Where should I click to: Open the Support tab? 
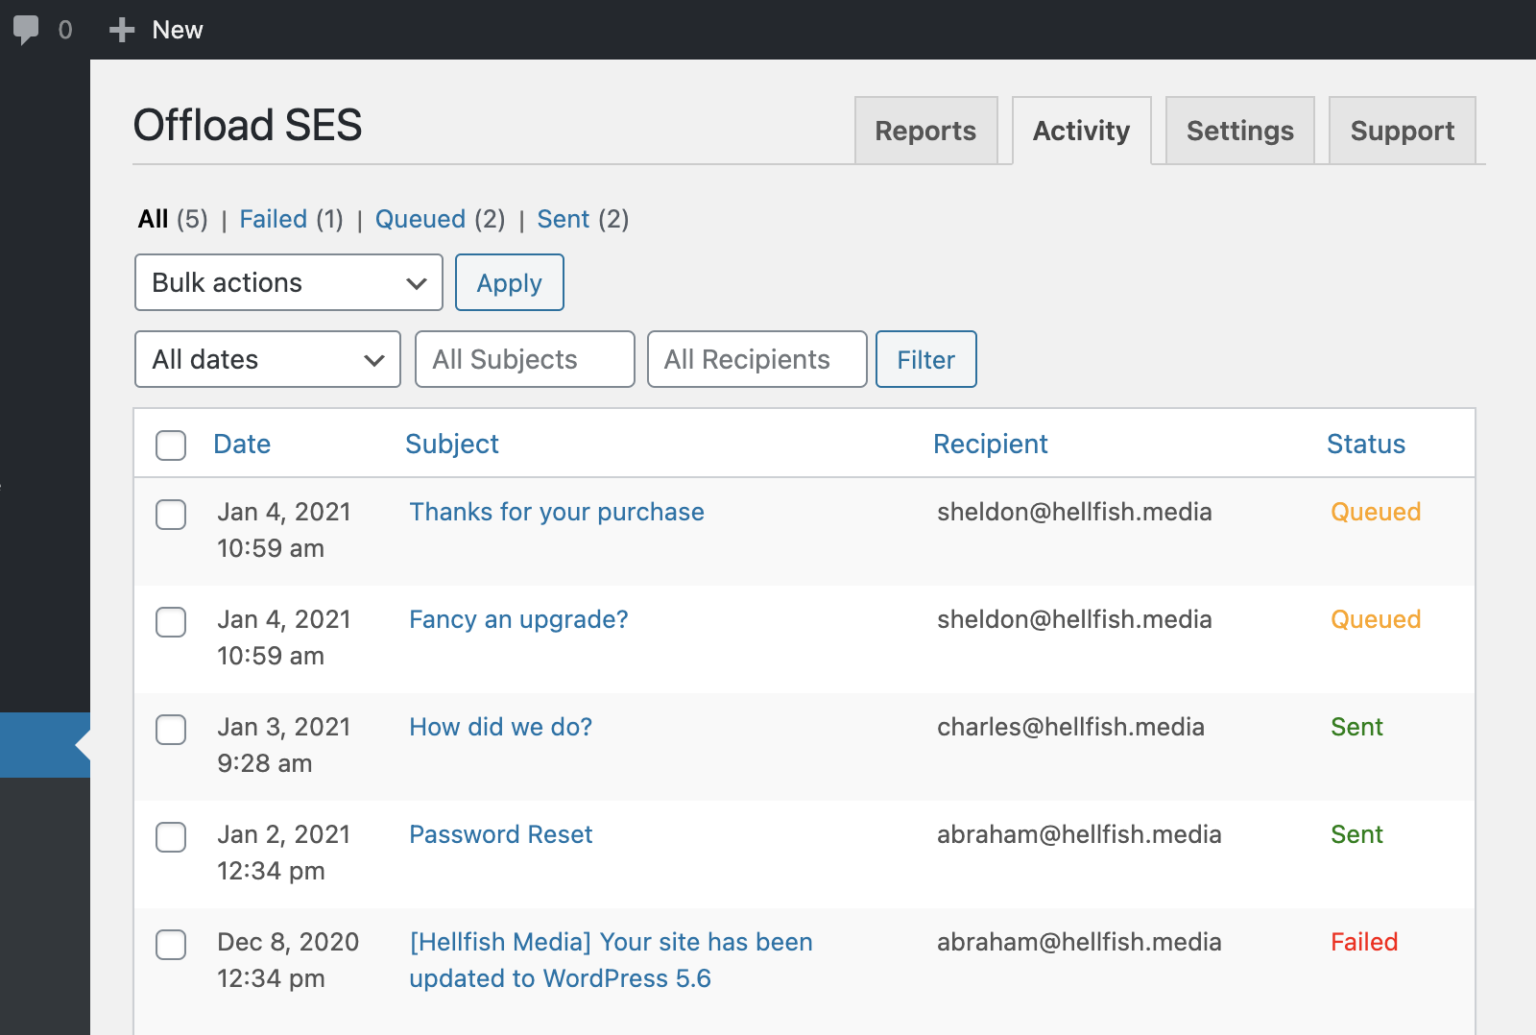point(1402,130)
